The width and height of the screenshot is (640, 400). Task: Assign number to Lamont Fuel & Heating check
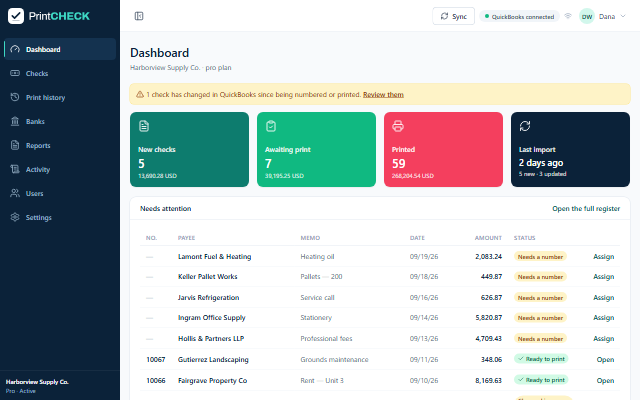pos(603,257)
